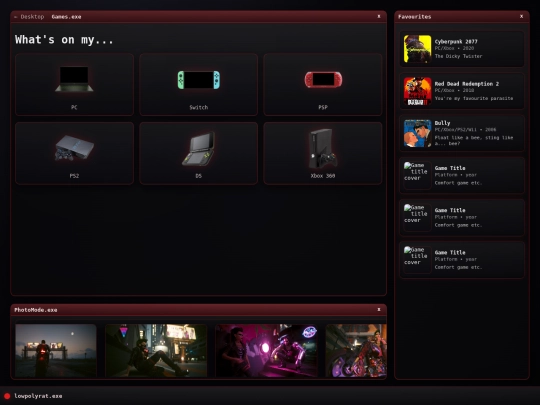This screenshot has height=405, width=540.
Task: Open the Switch console card
Action: tap(198, 84)
